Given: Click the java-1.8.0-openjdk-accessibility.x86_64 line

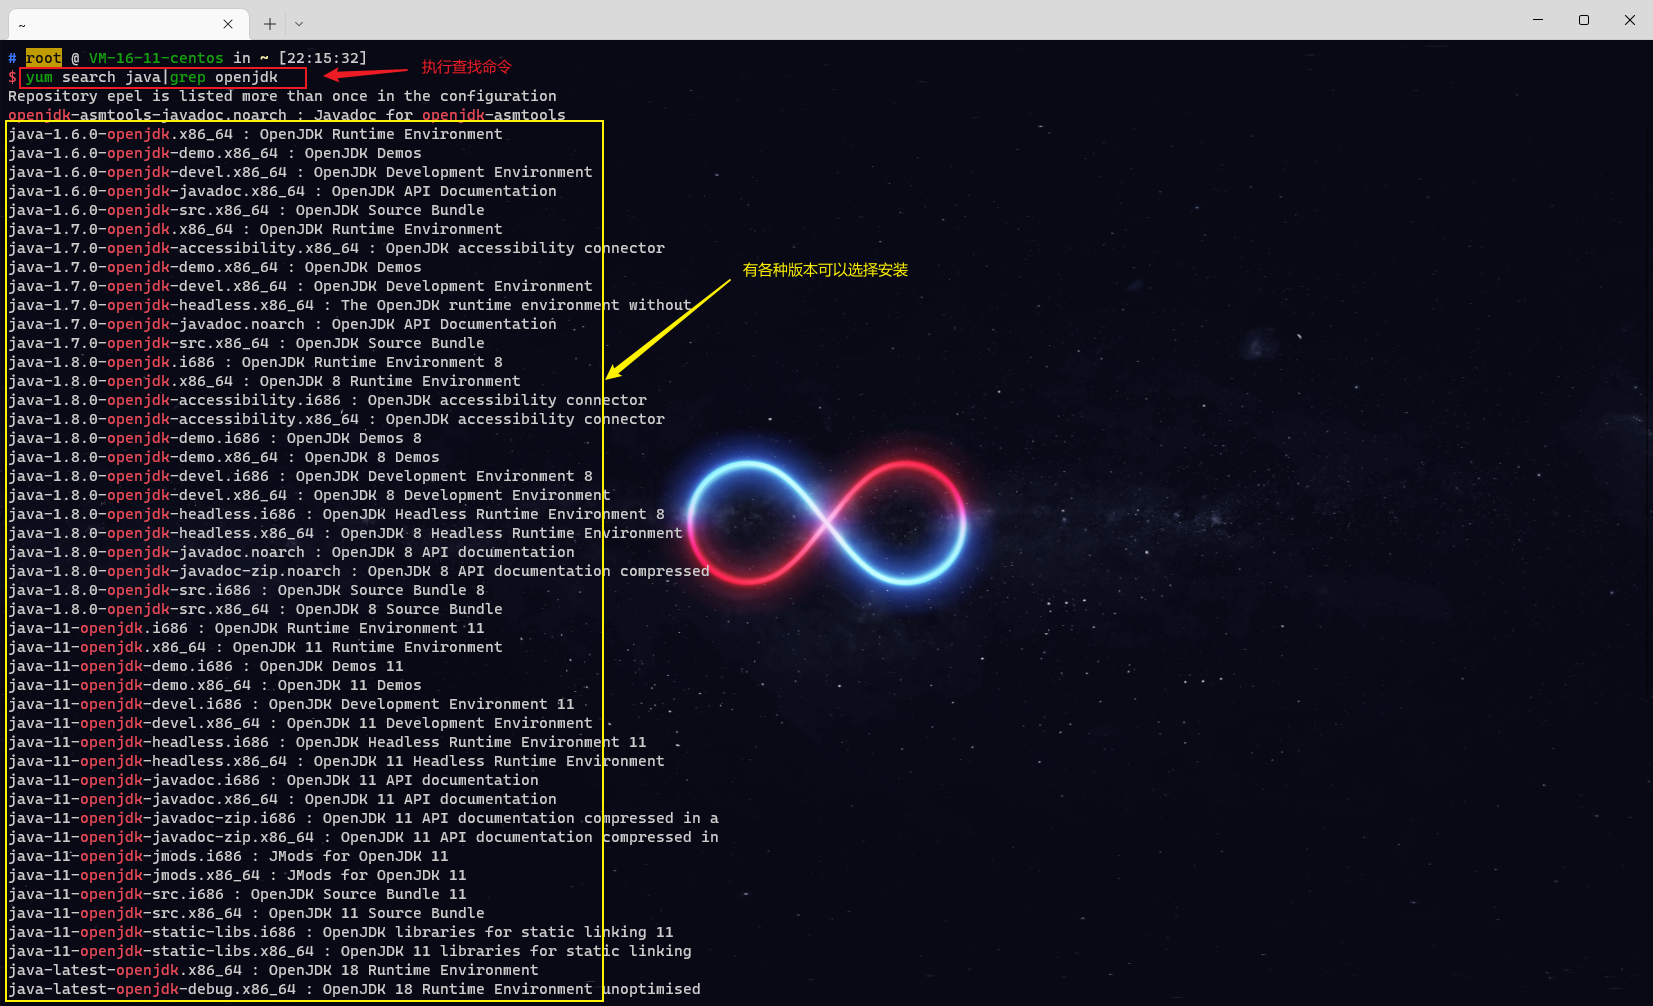Looking at the screenshot, I should [336, 419].
